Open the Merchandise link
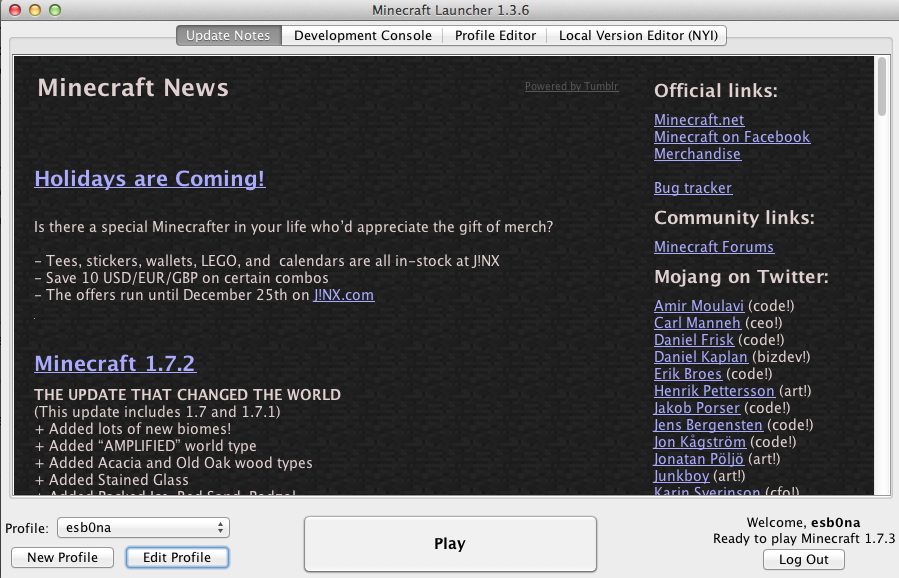The image size is (899, 578). click(x=697, y=154)
